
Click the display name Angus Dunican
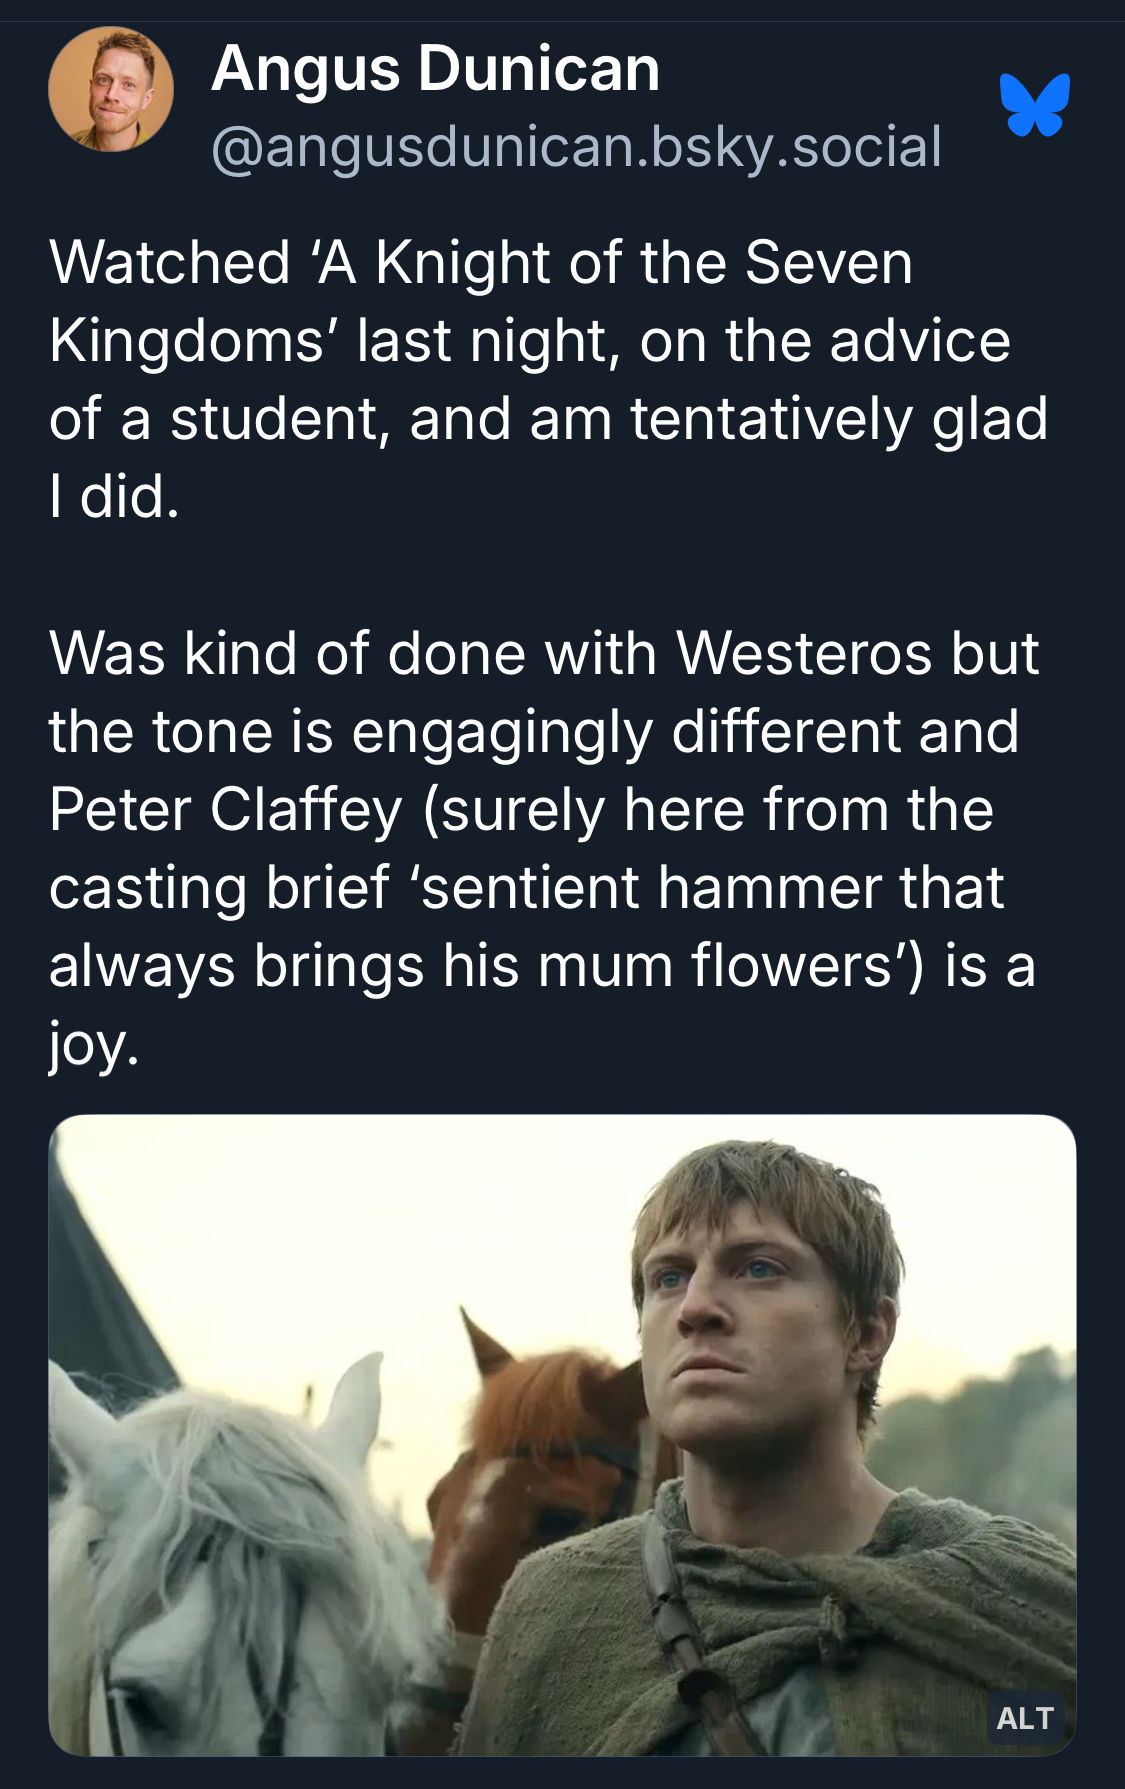coord(435,68)
